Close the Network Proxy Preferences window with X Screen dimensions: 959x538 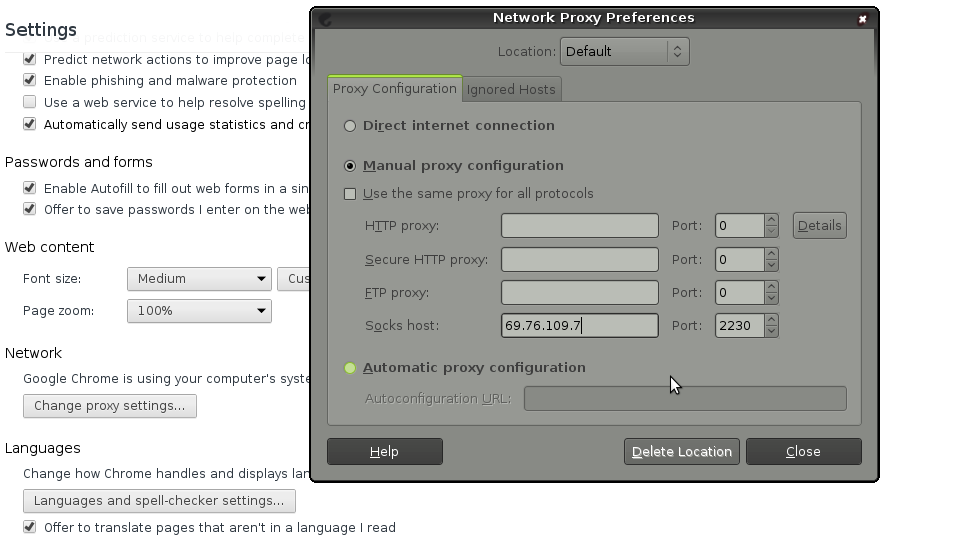pyautogui.click(x=863, y=18)
